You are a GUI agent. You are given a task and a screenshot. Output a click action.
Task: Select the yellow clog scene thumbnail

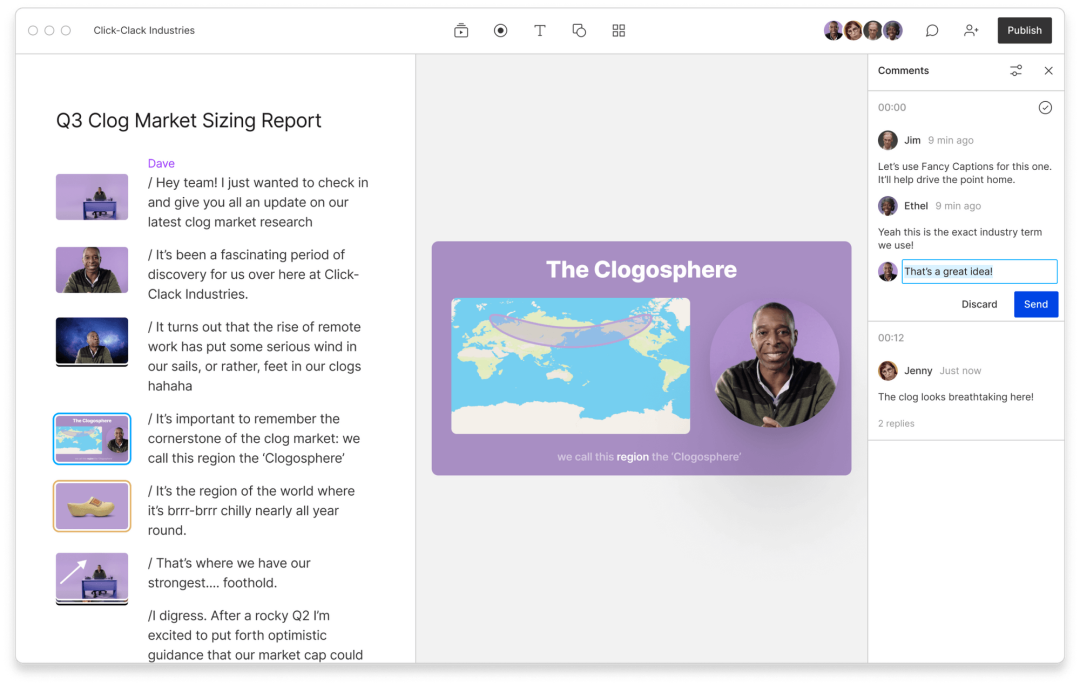point(92,506)
